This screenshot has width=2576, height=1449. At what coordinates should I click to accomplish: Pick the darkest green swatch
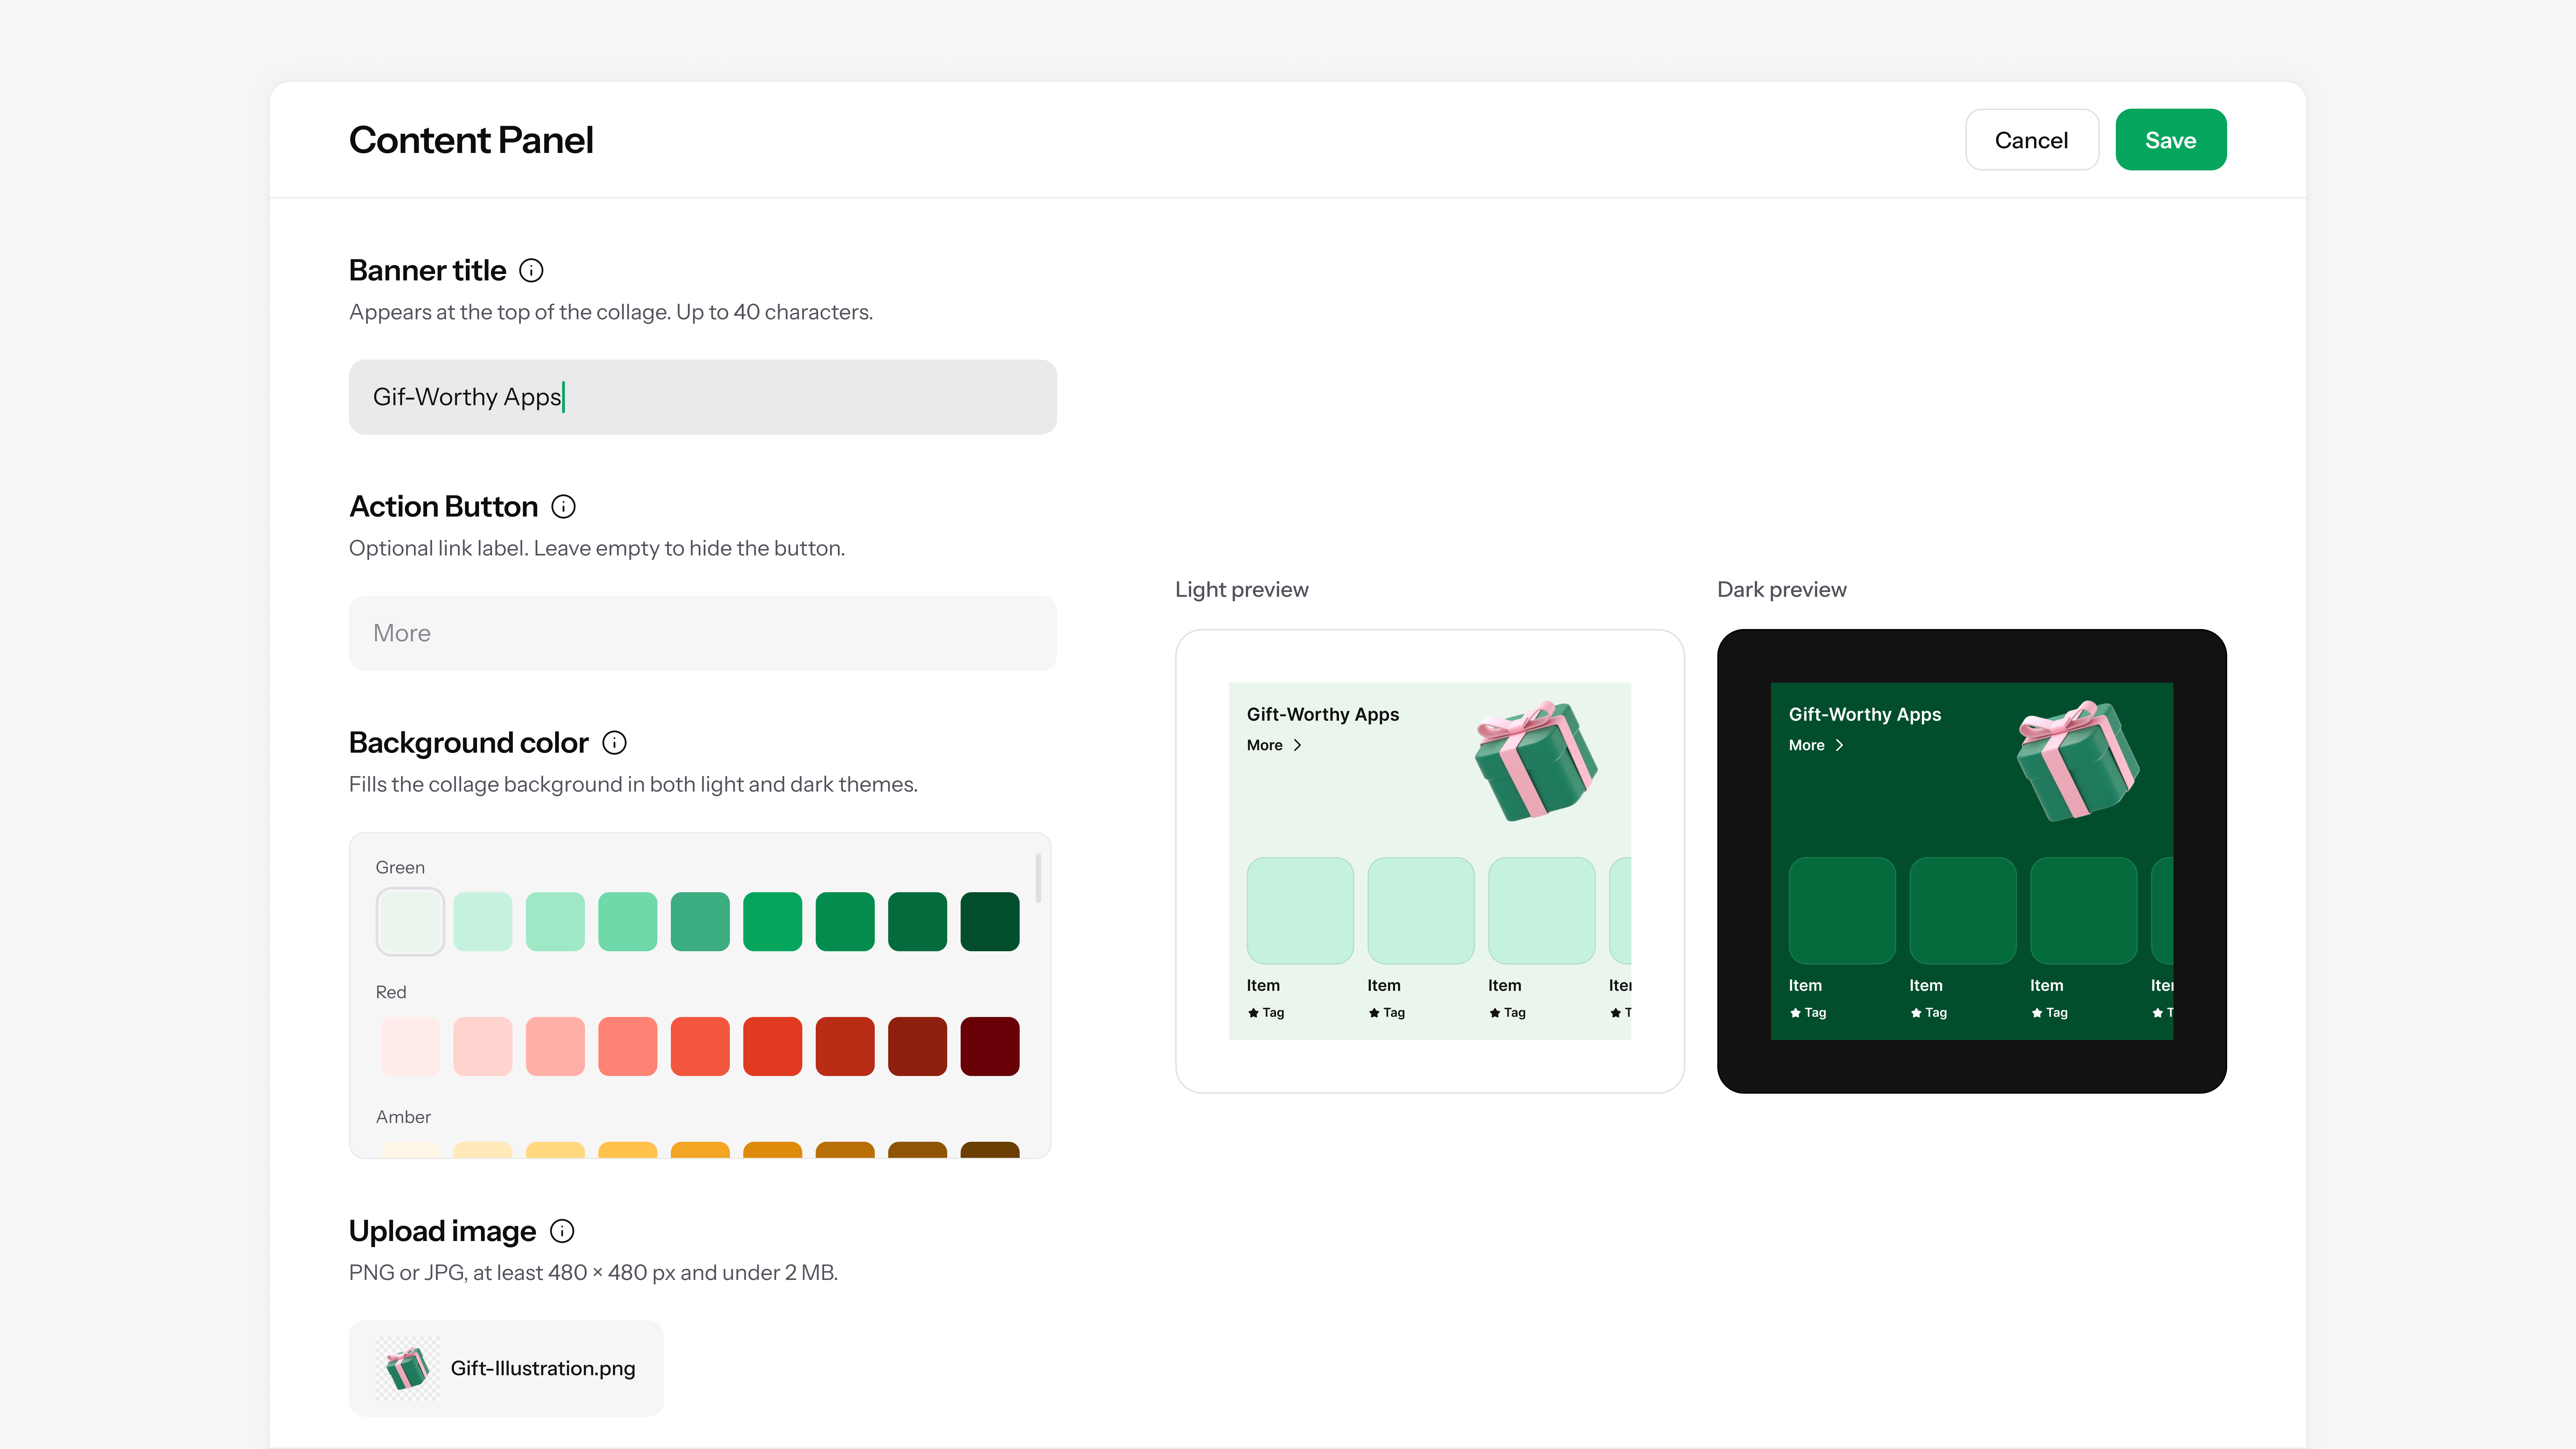click(990, 921)
